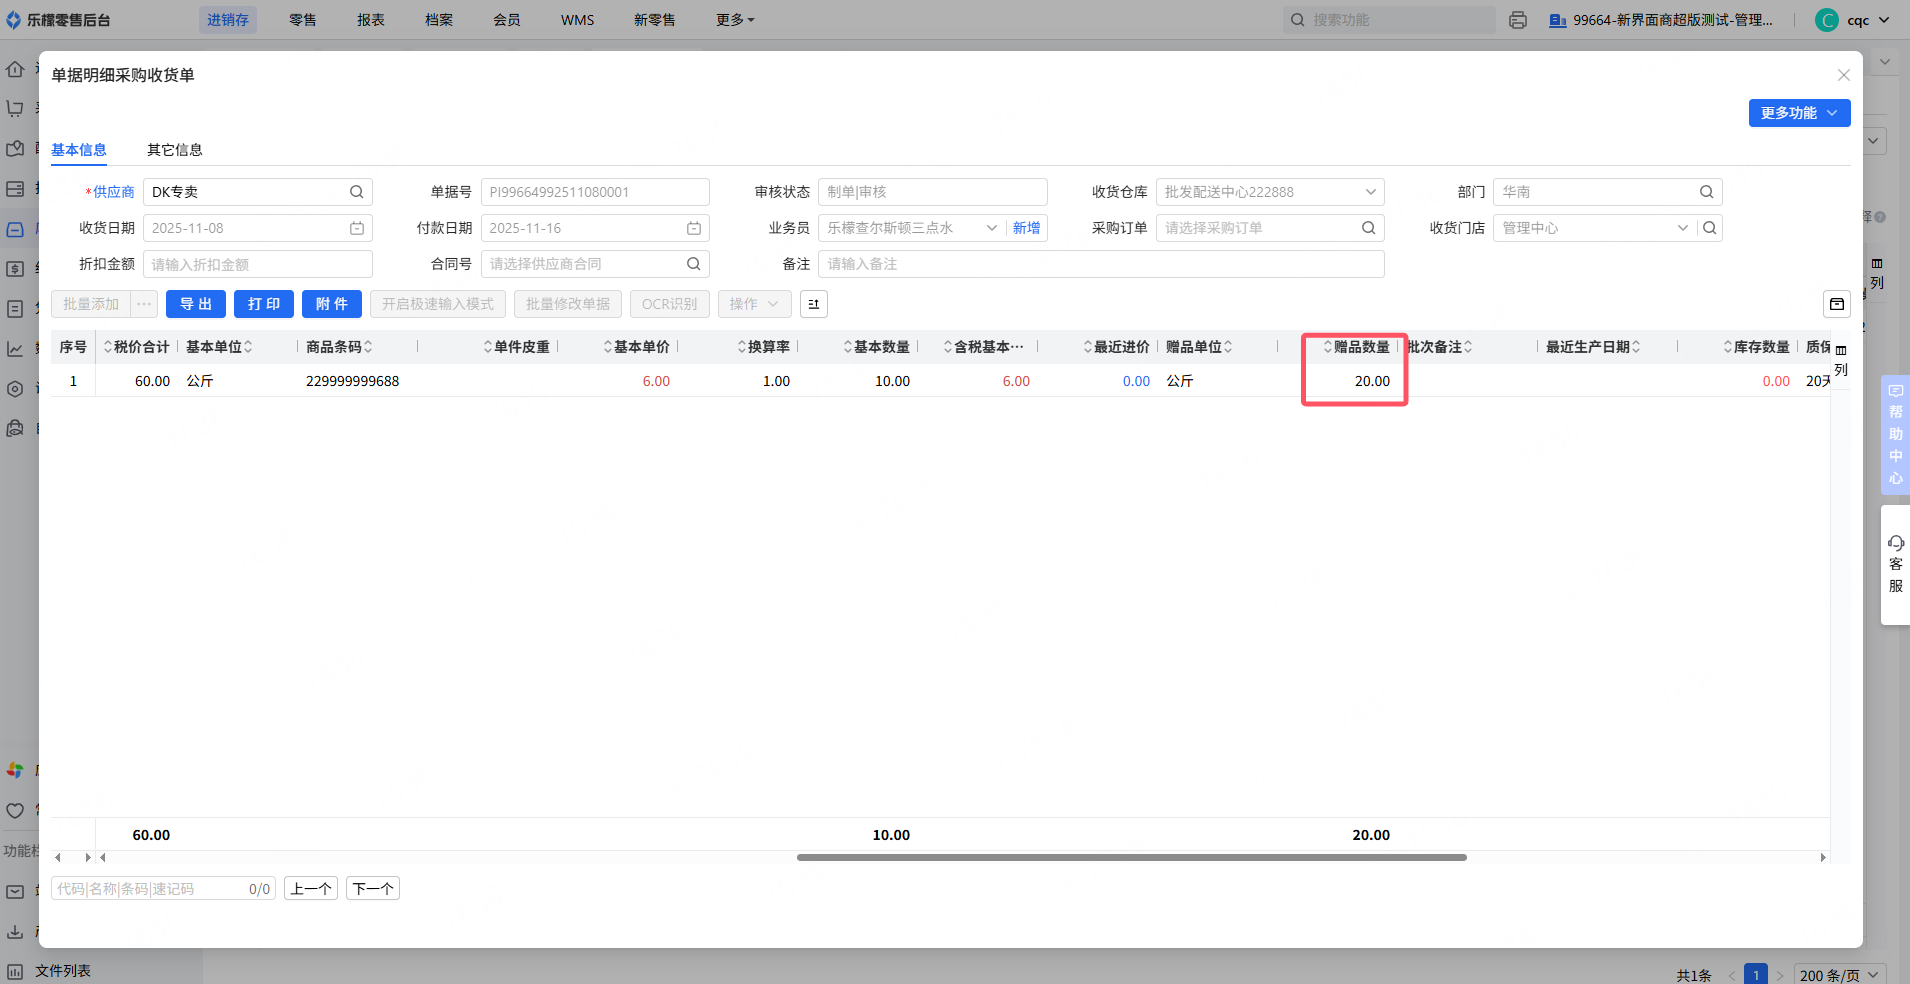The height and width of the screenshot is (984, 1910).
Task: Open calendar icon for 付款日期
Action: pyautogui.click(x=694, y=228)
